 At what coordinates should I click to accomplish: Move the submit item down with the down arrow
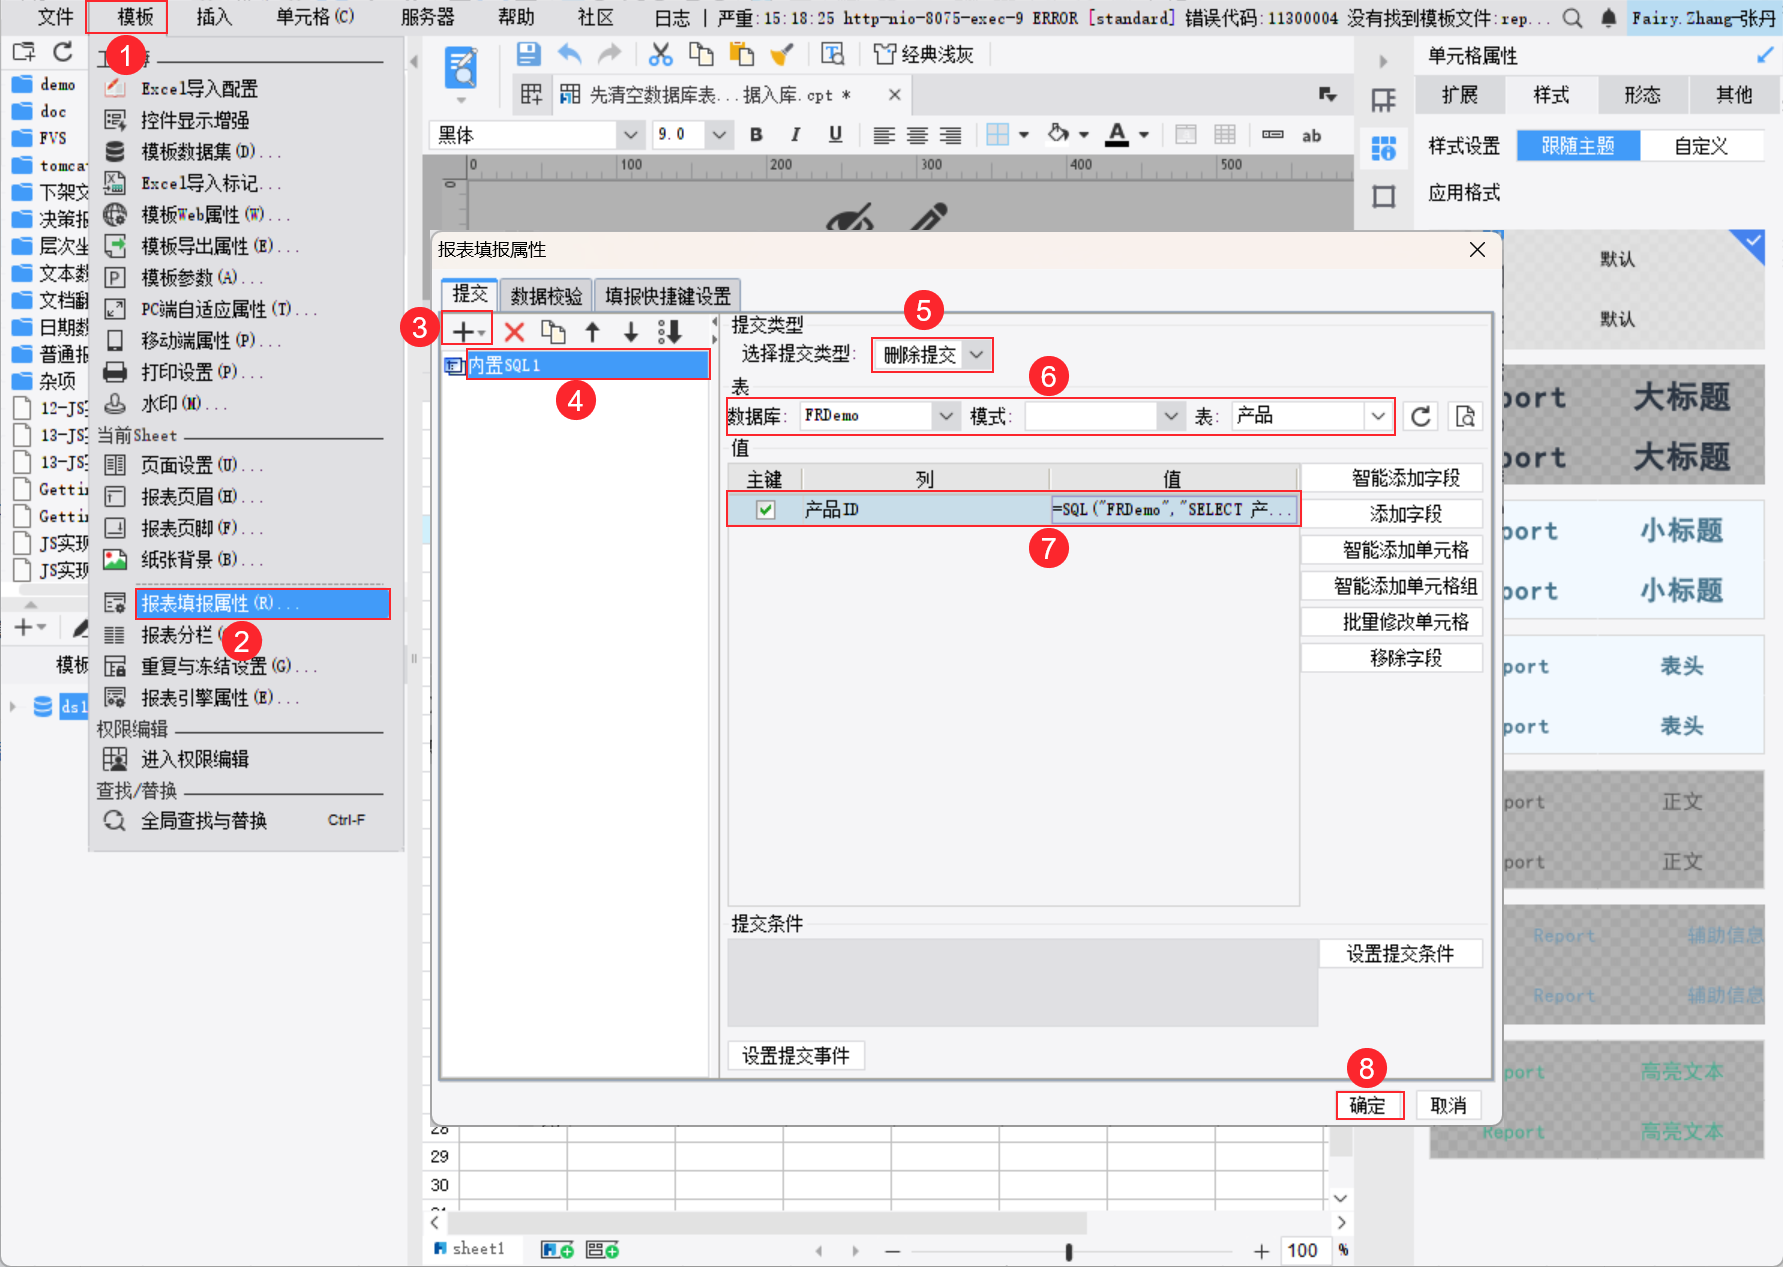point(630,332)
